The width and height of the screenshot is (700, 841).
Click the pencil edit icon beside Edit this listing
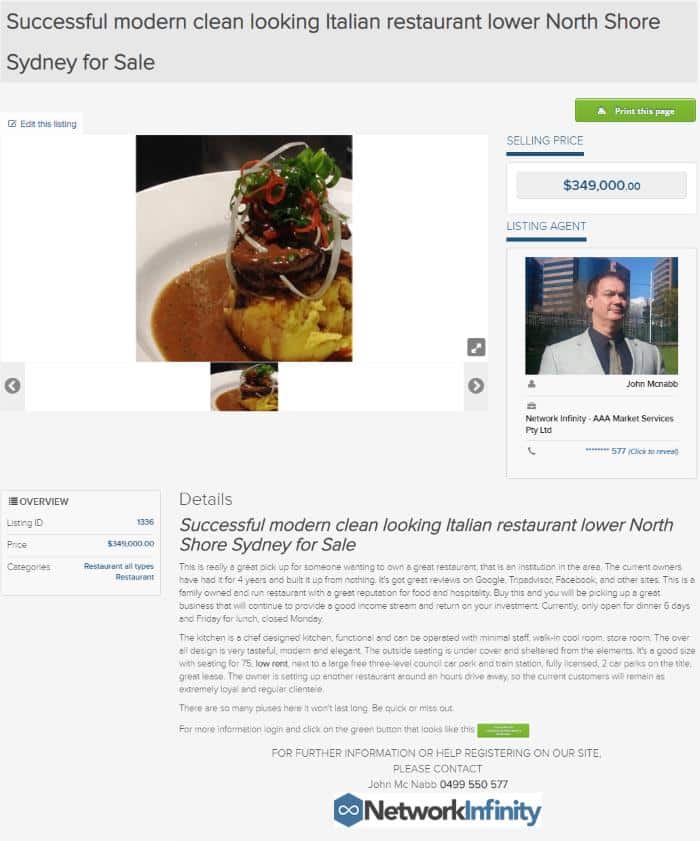click(x=12, y=124)
